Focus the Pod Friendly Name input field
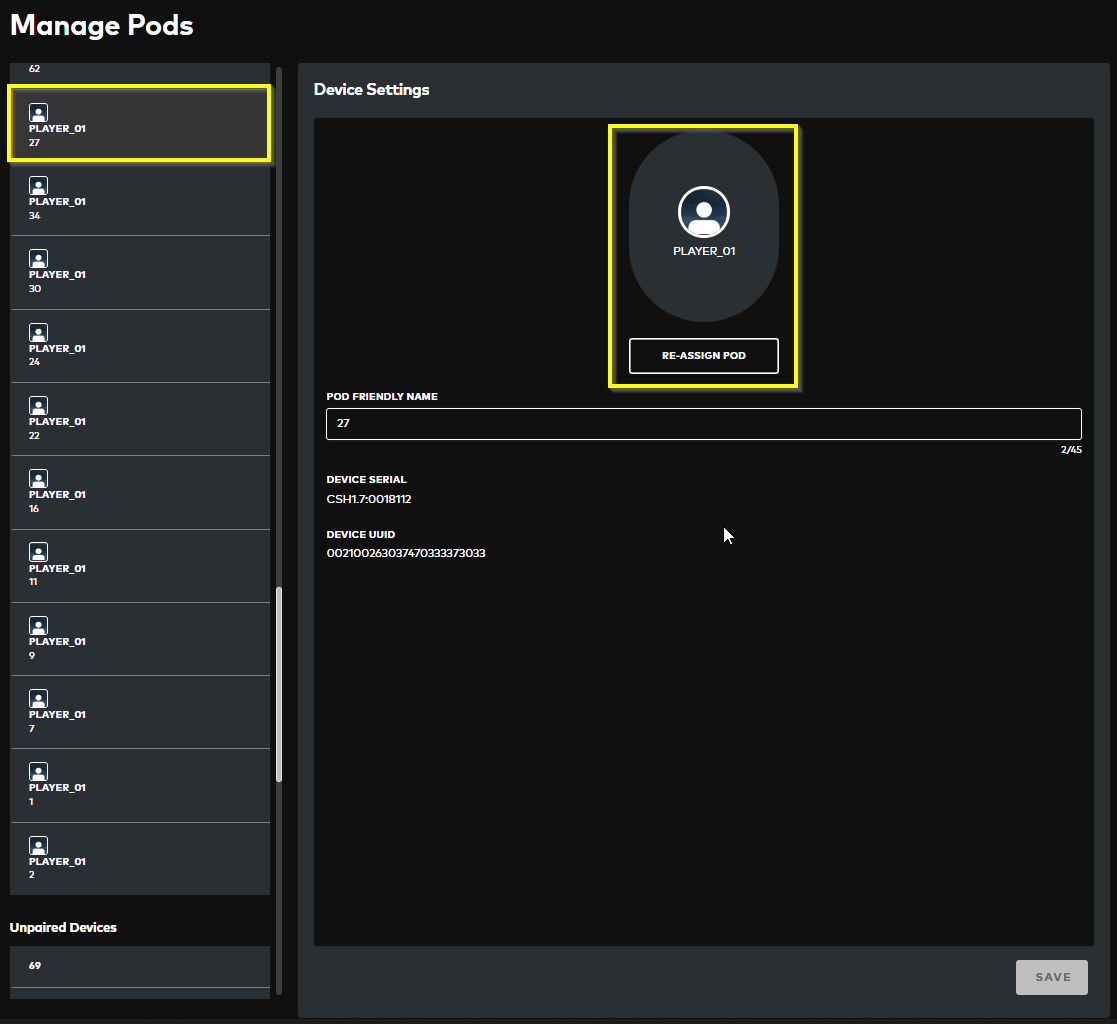Screen dimensions: 1117x1024 704,424
